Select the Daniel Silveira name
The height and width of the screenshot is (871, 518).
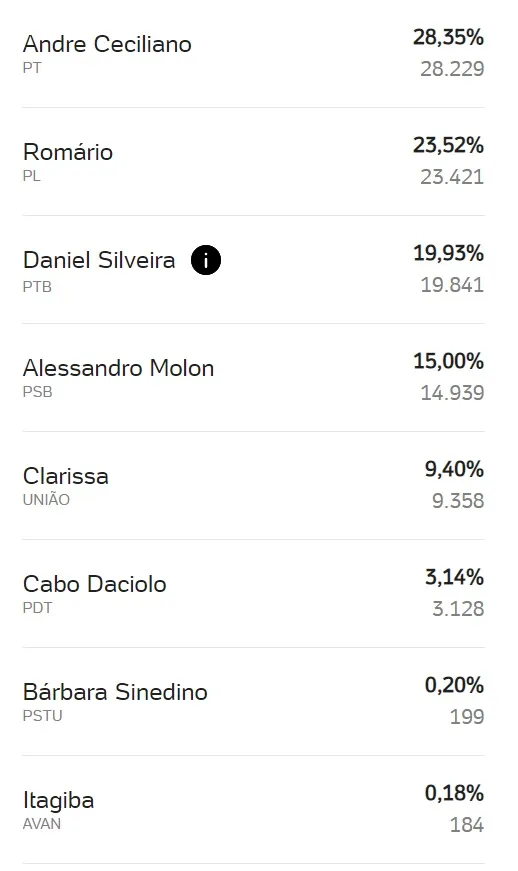point(99,259)
